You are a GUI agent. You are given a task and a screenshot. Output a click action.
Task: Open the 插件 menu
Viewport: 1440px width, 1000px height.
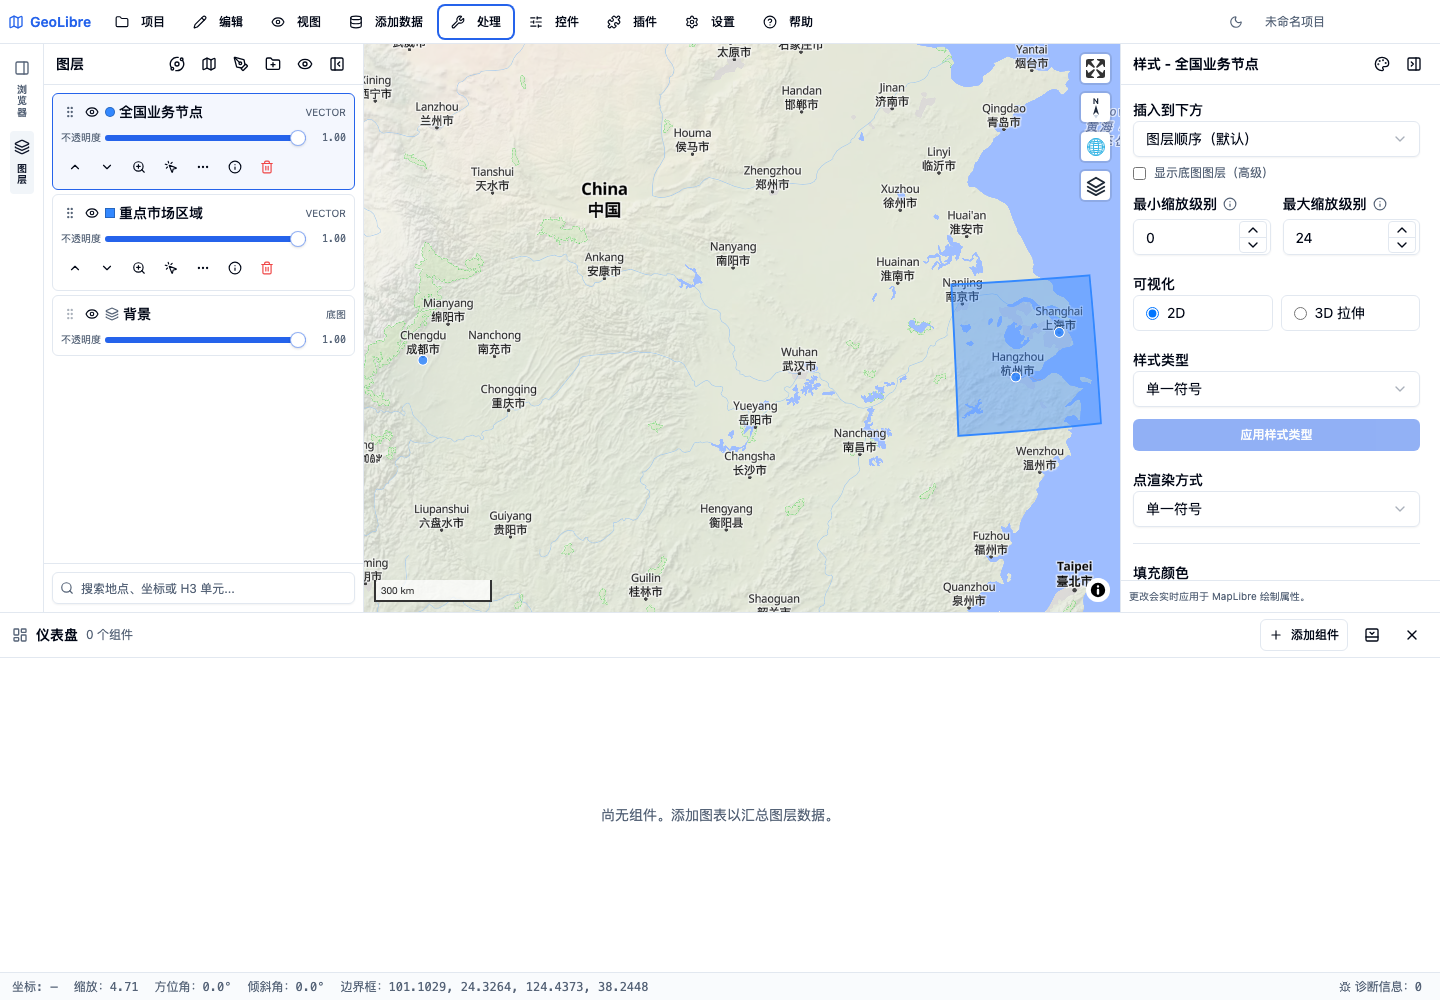pos(632,22)
